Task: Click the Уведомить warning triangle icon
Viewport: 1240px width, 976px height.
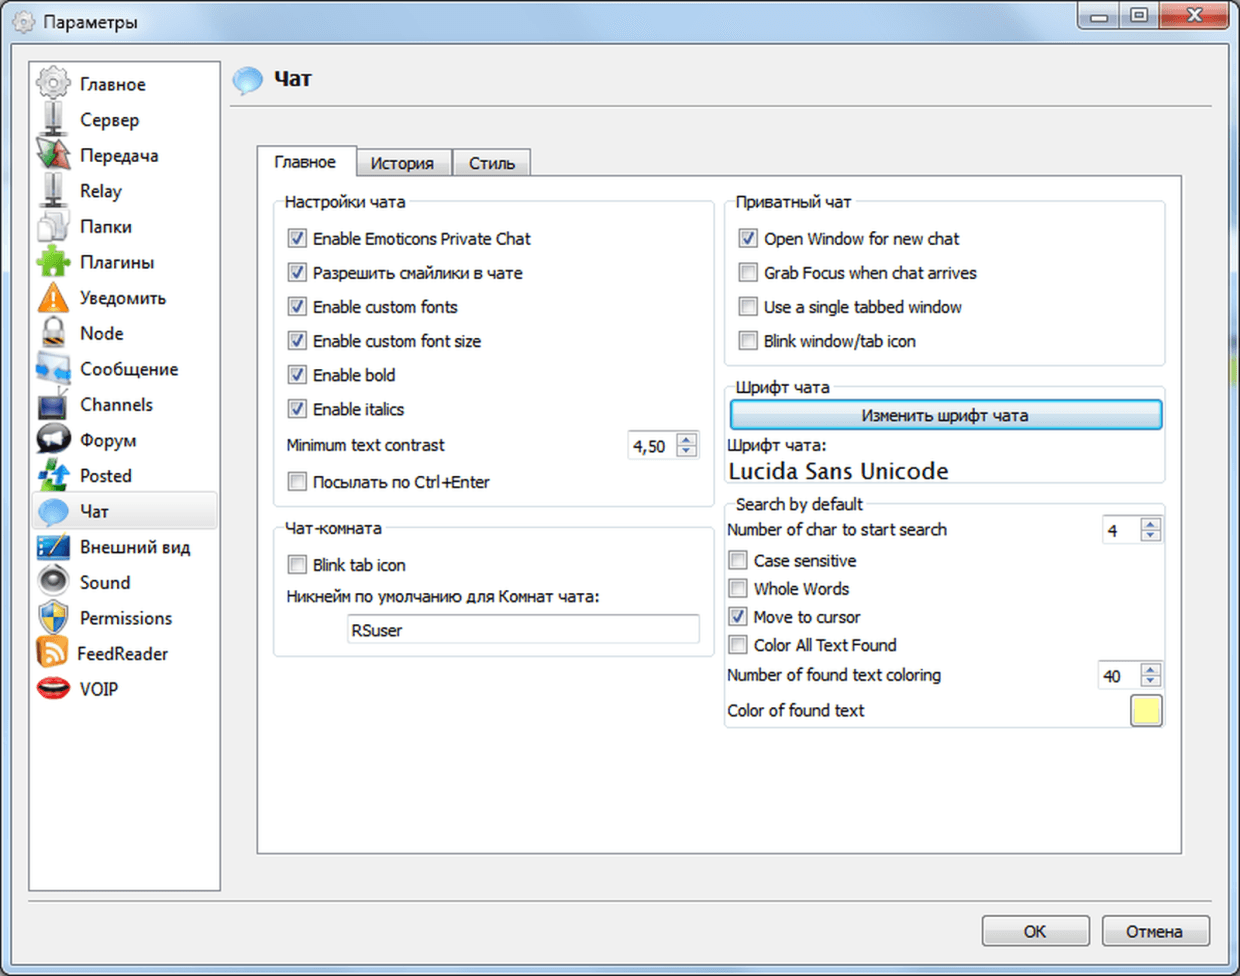Action: point(53,298)
